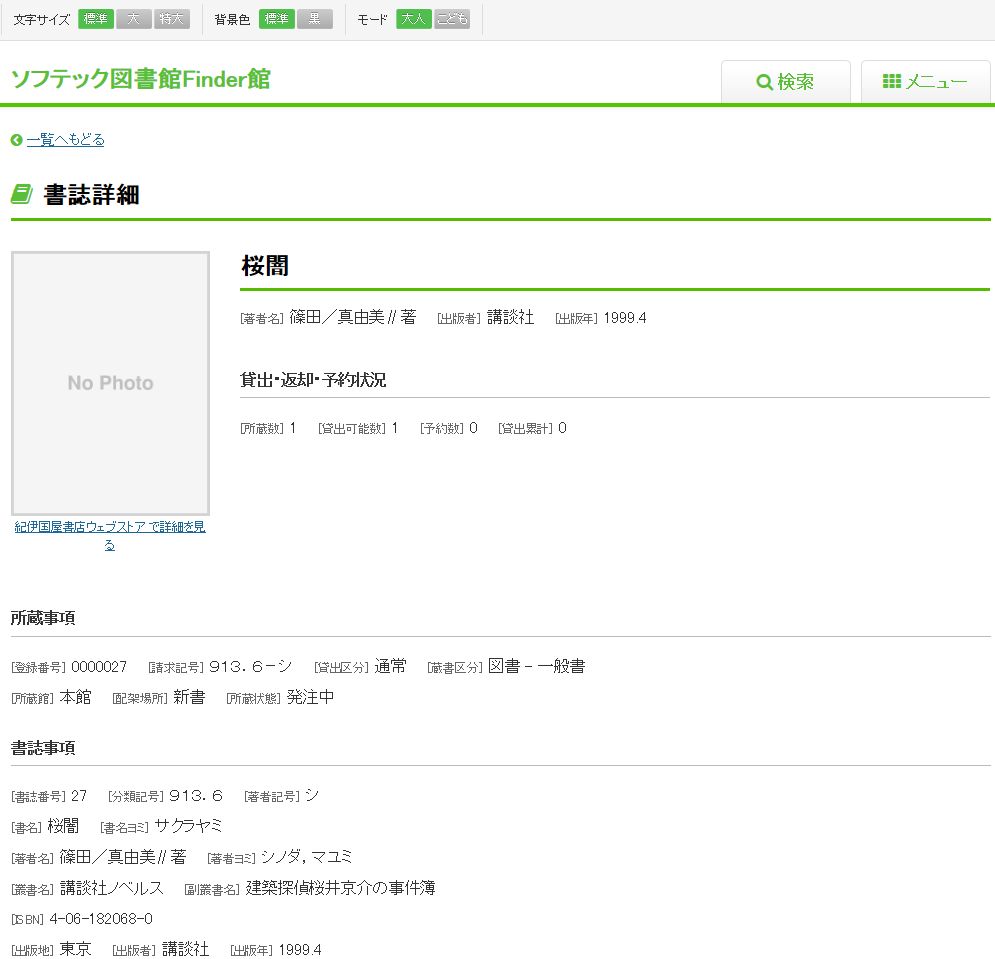This screenshot has width=995, height=959.
Task: Set text size to 標準
Action: 96,19
